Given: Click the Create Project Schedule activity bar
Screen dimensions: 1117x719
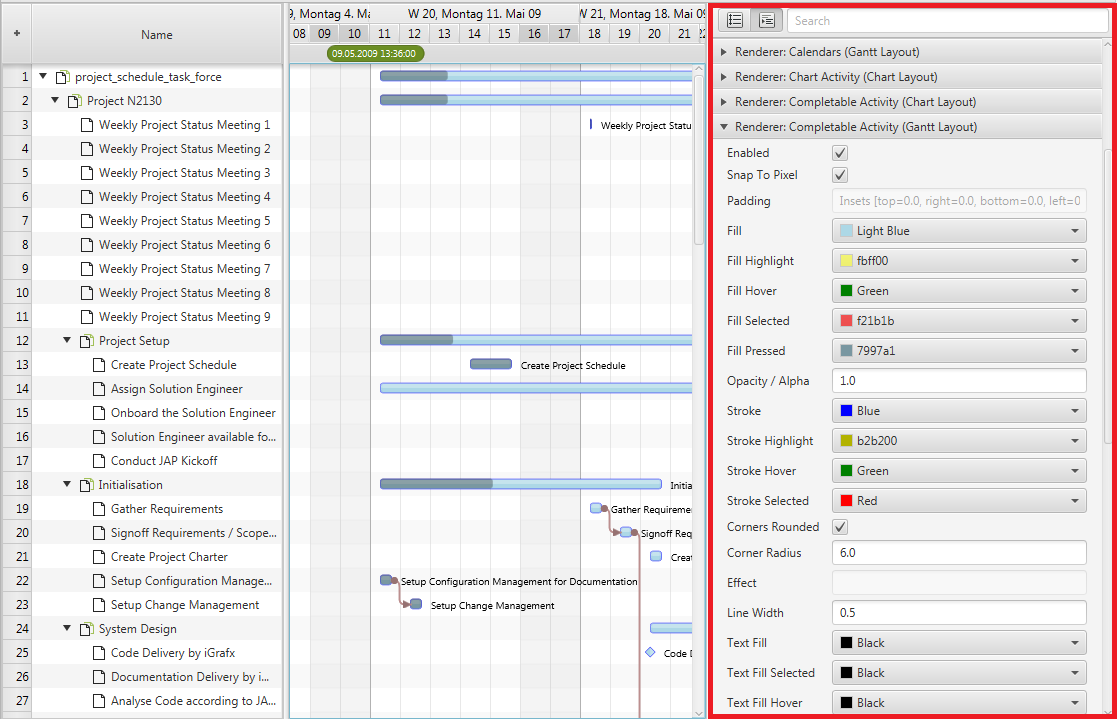Looking at the screenshot, I should (x=491, y=364).
